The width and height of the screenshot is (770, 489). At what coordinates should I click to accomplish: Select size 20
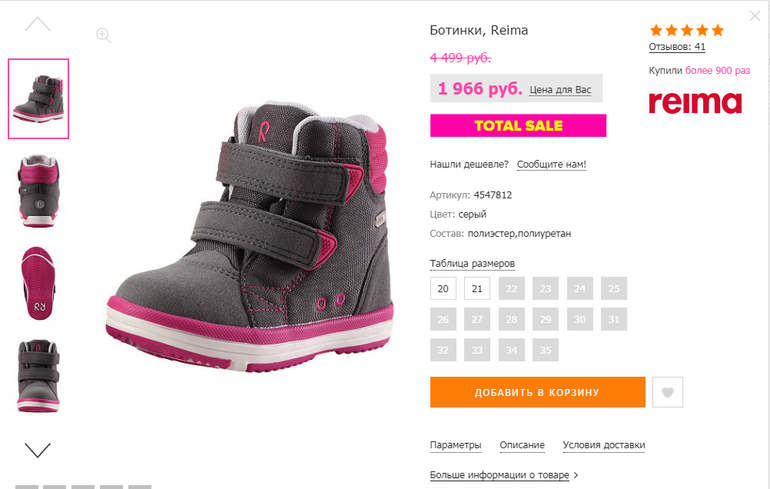tap(443, 289)
